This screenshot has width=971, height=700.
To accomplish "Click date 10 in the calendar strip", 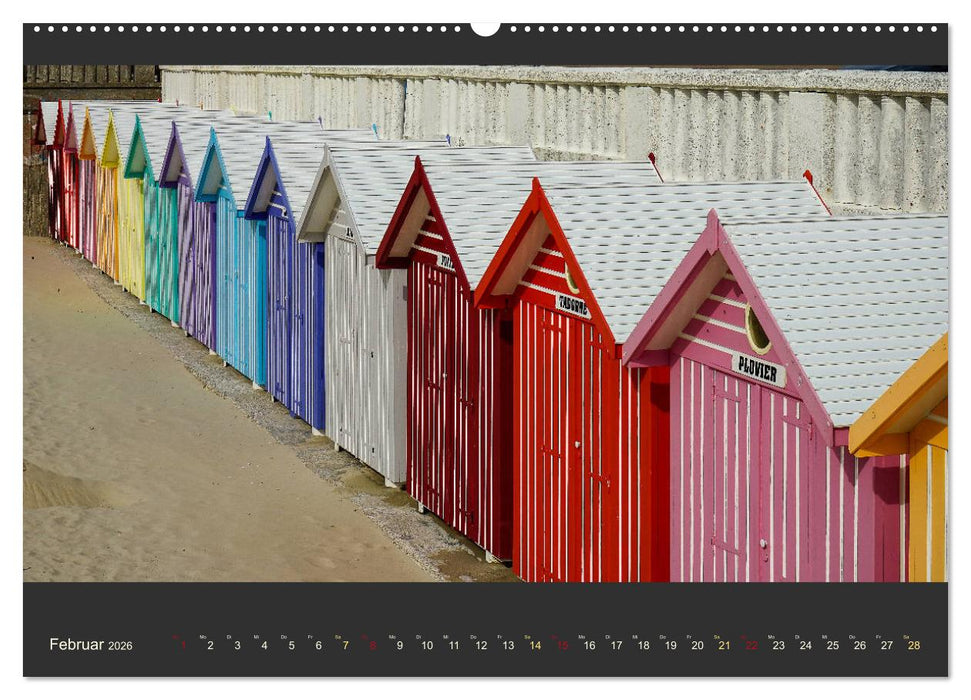I will click(x=427, y=646).
